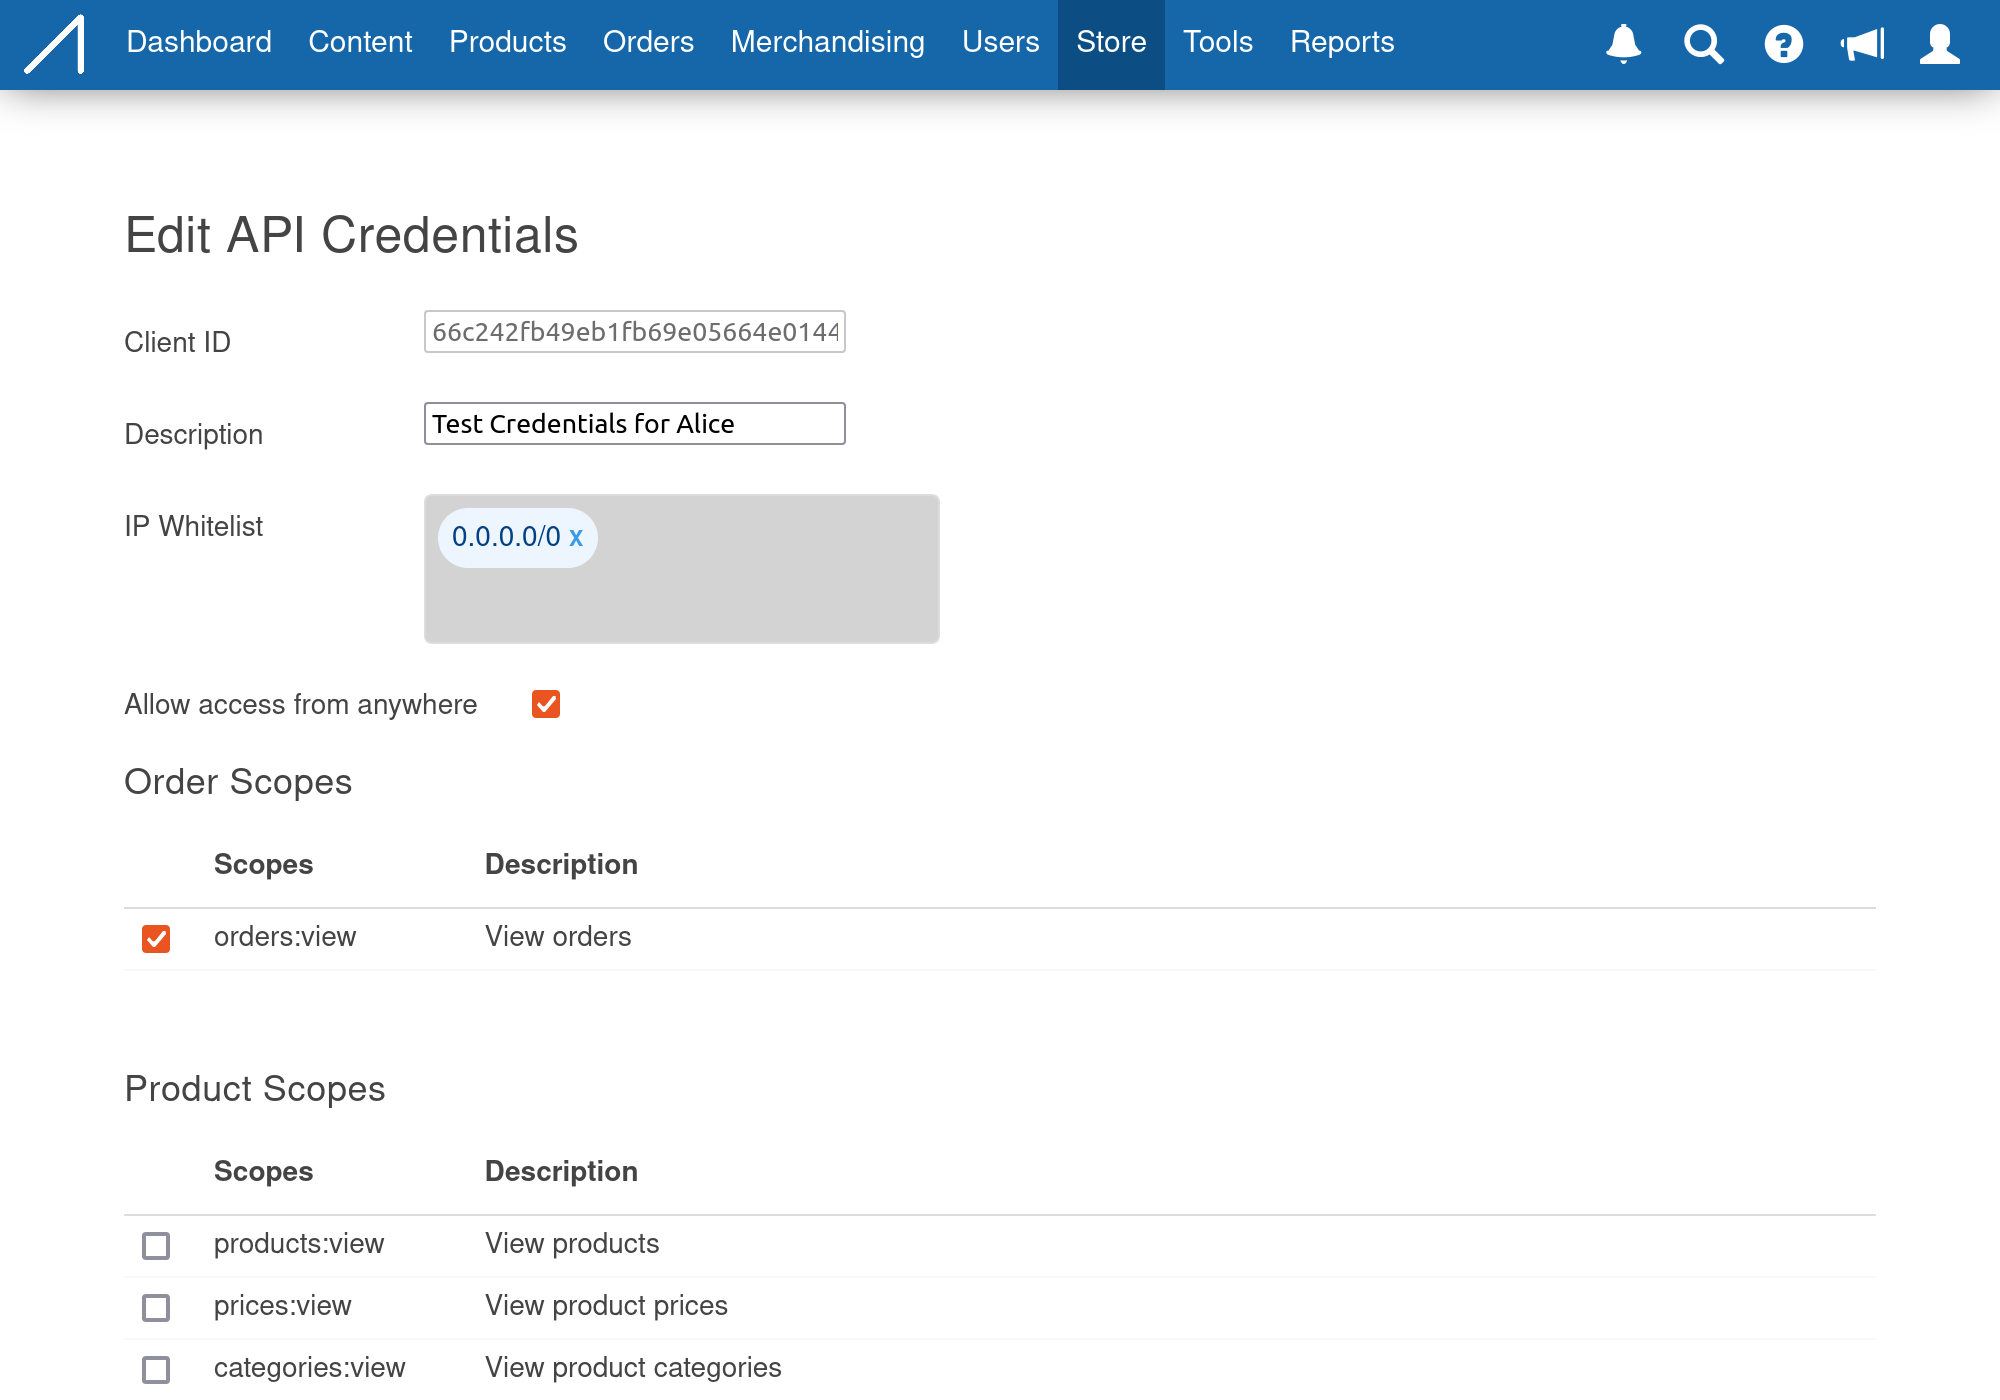This screenshot has width=2000, height=1400.
Task: Click the help question mark icon
Action: pos(1783,44)
